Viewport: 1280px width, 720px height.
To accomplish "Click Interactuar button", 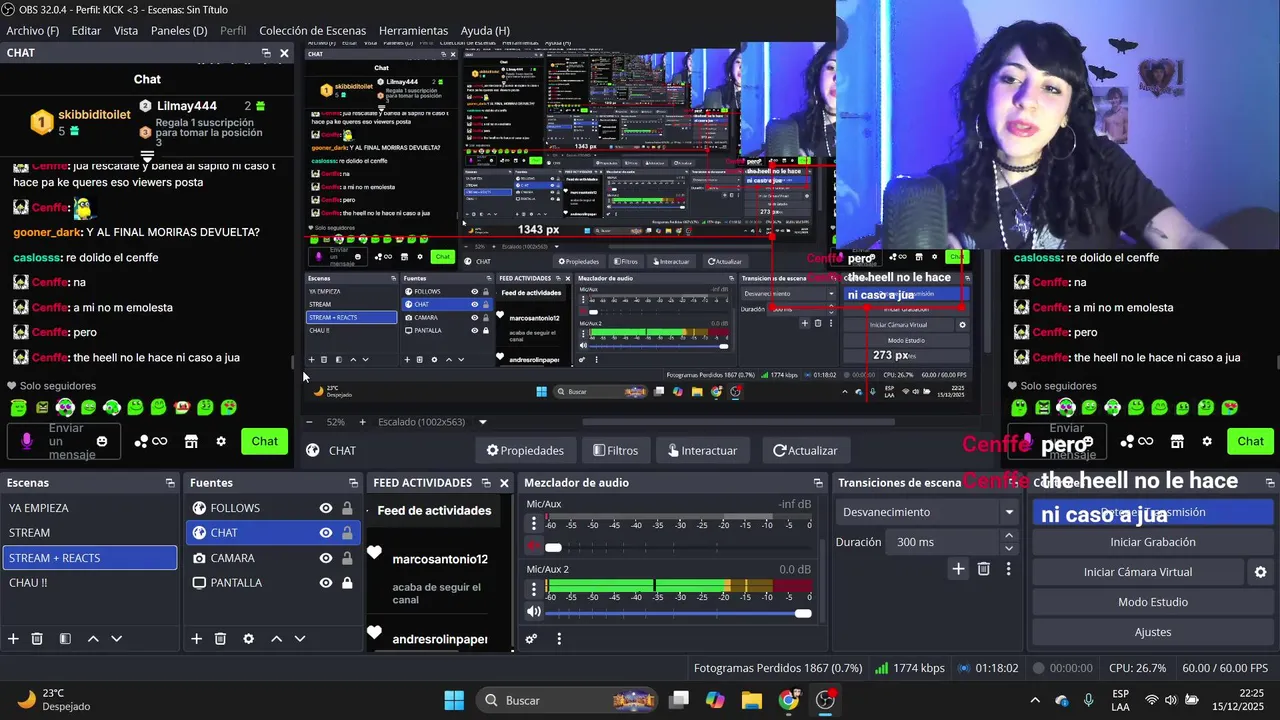I will [702, 451].
